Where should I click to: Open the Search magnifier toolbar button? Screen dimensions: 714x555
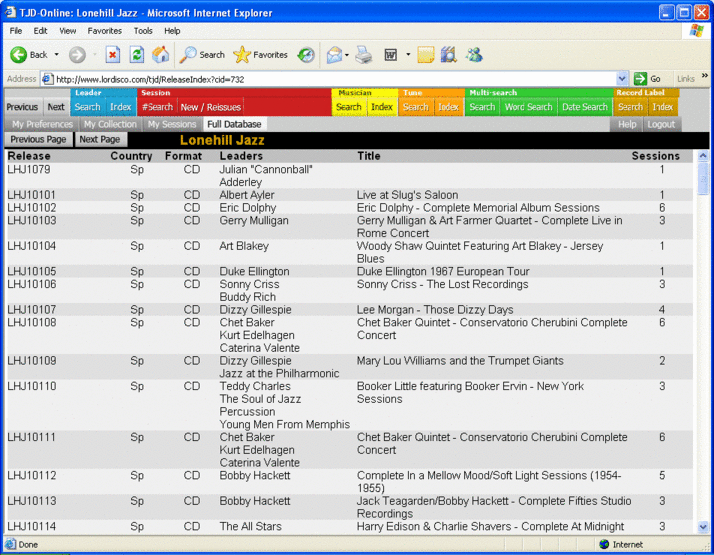(x=202, y=55)
